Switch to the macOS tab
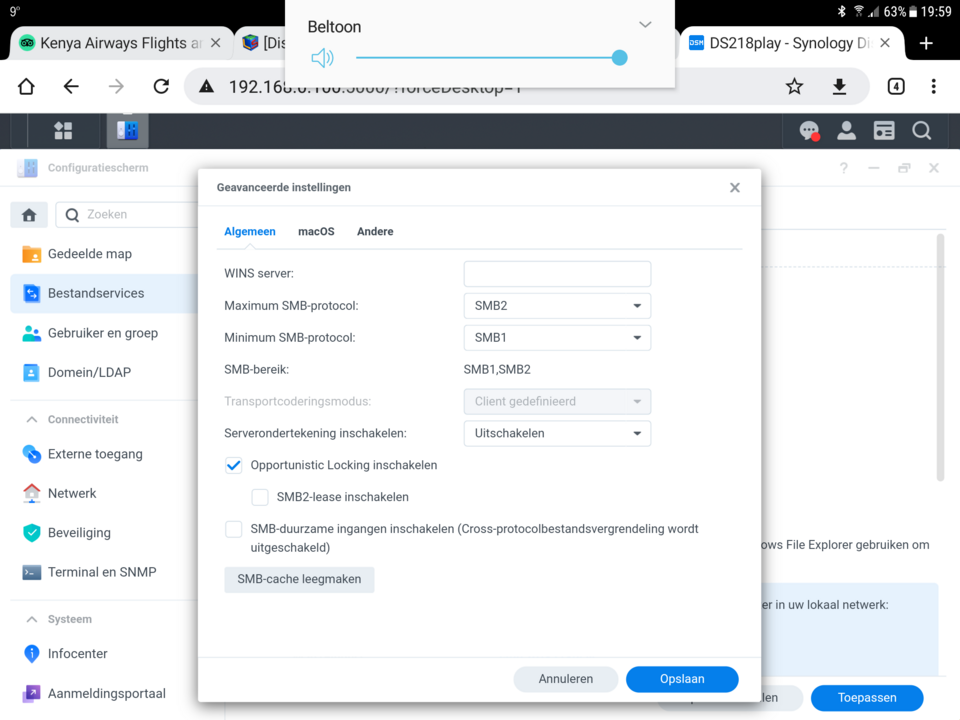This screenshot has height=720, width=960. tap(316, 231)
